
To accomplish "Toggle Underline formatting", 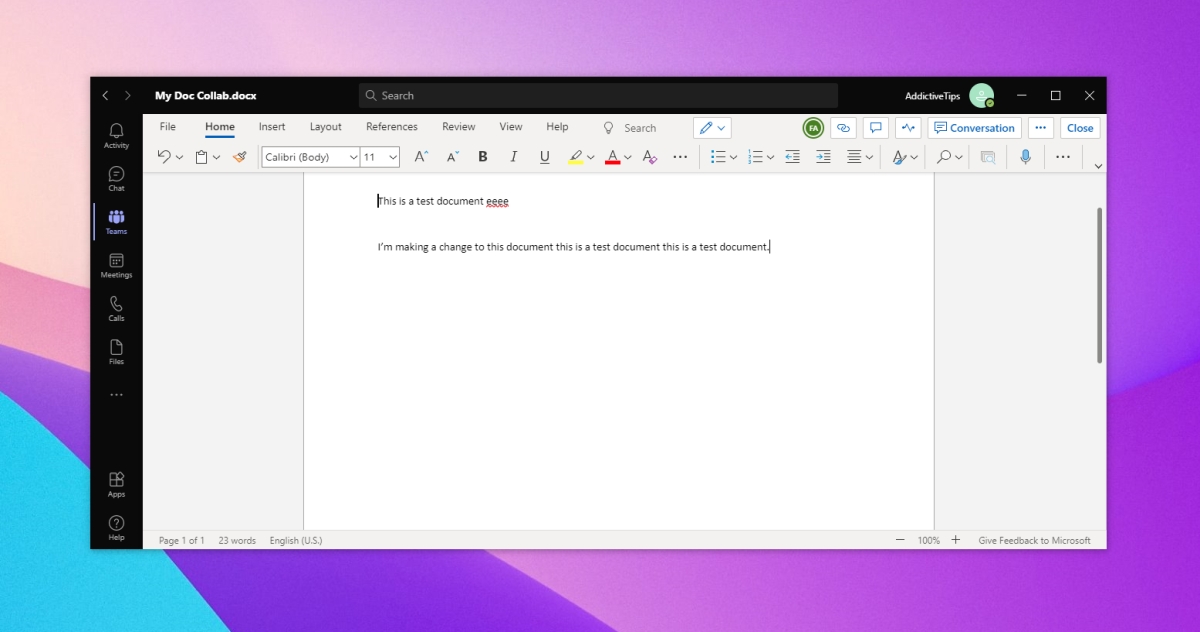I will (x=545, y=157).
